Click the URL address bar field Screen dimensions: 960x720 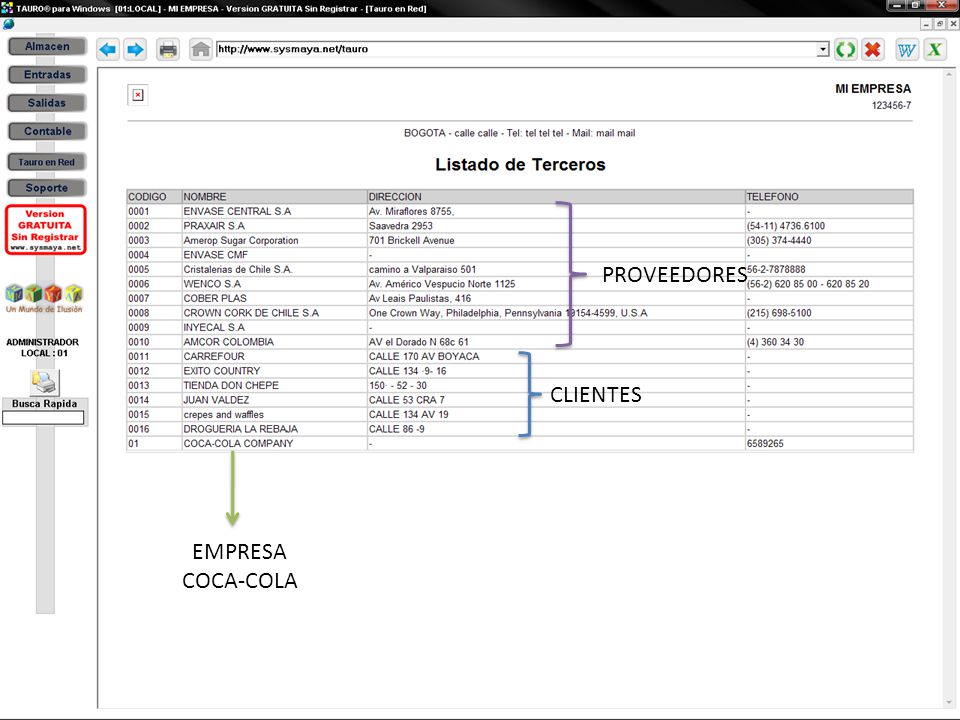pos(517,49)
